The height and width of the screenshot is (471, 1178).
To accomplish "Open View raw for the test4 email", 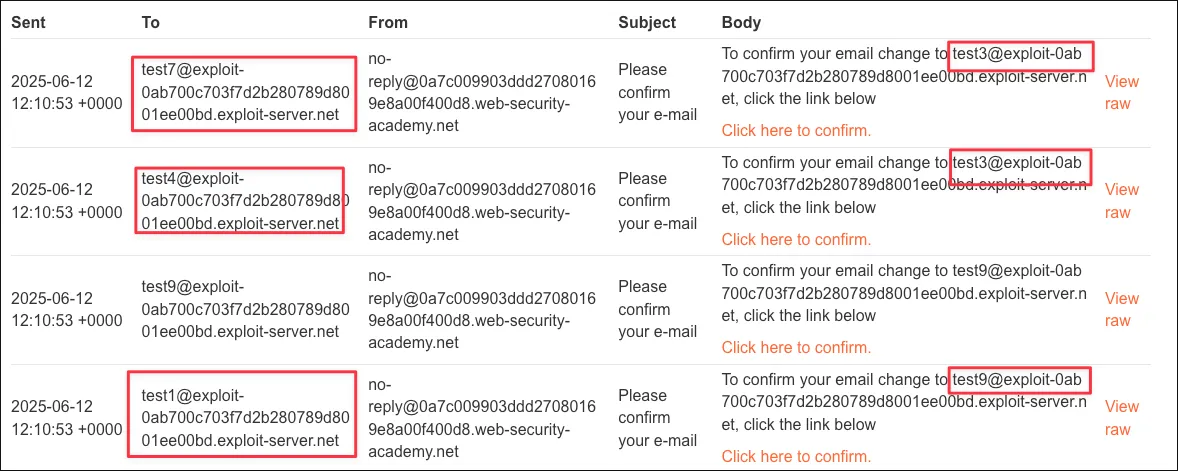I will (x=1121, y=201).
